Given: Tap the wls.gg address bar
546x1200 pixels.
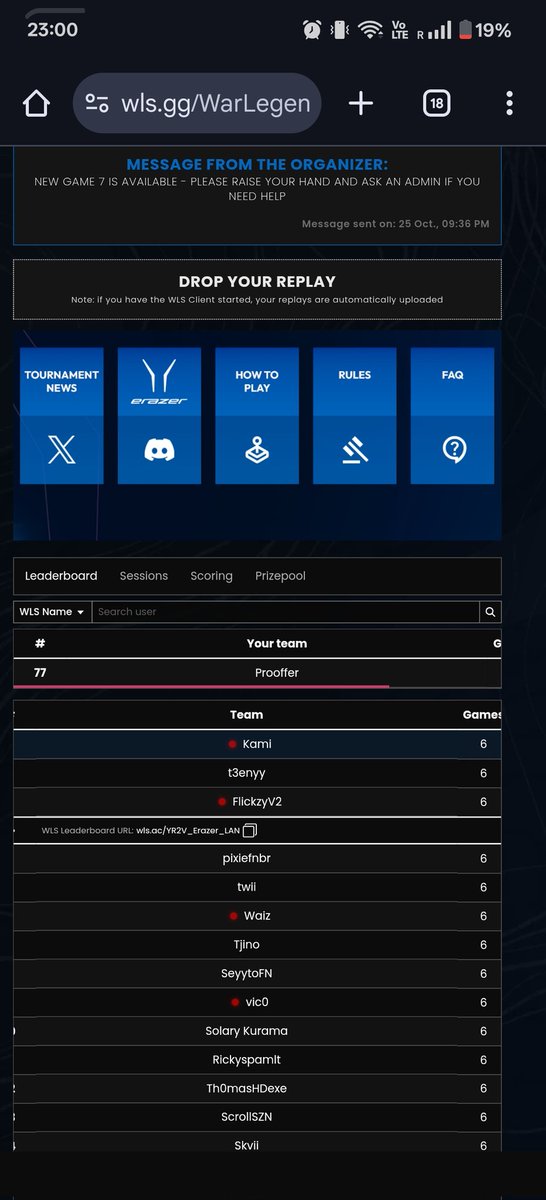Looking at the screenshot, I should point(197,103).
